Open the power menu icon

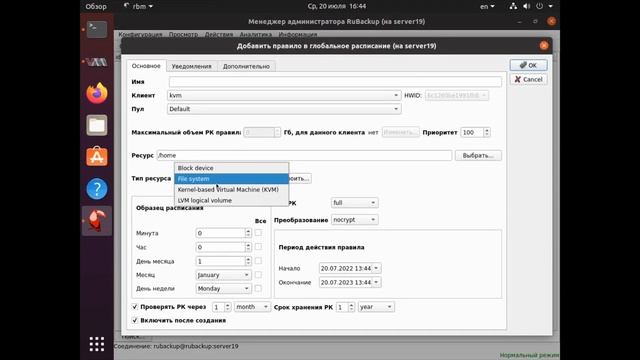pos(539,6)
